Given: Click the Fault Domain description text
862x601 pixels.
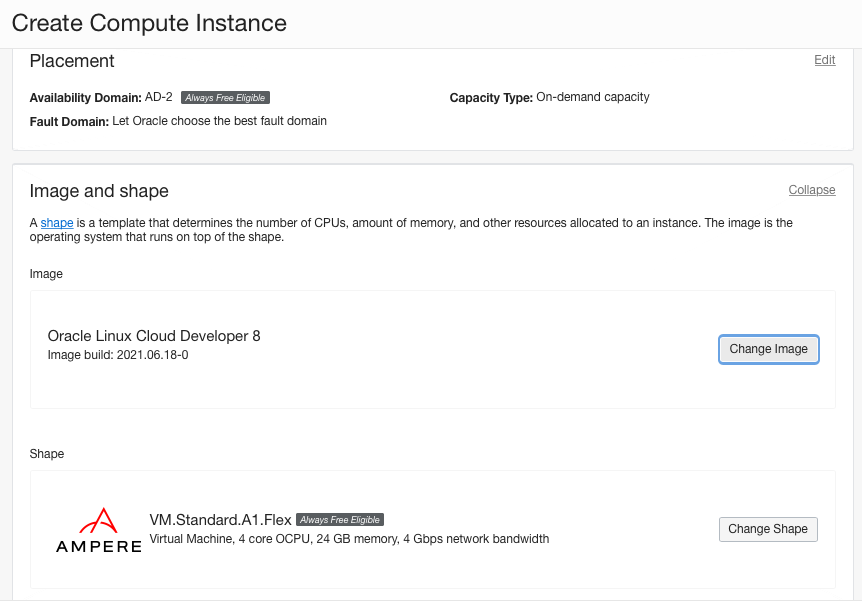Looking at the screenshot, I should coord(219,121).
